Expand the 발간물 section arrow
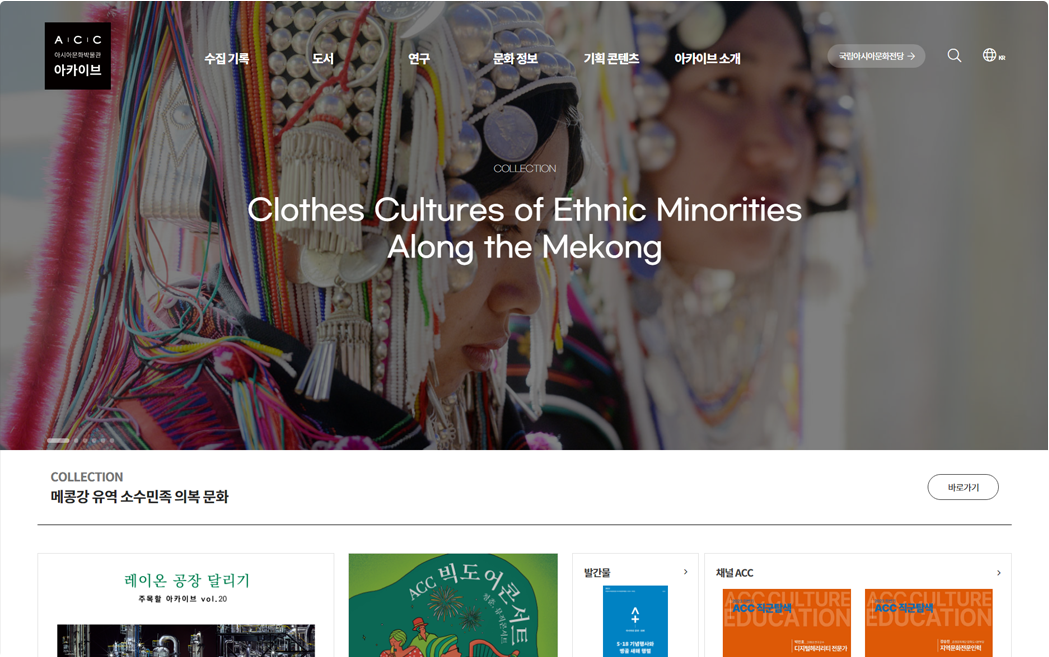Image resolution: width=1049 pixels, height=657 pixels. (x=685, y=572)
